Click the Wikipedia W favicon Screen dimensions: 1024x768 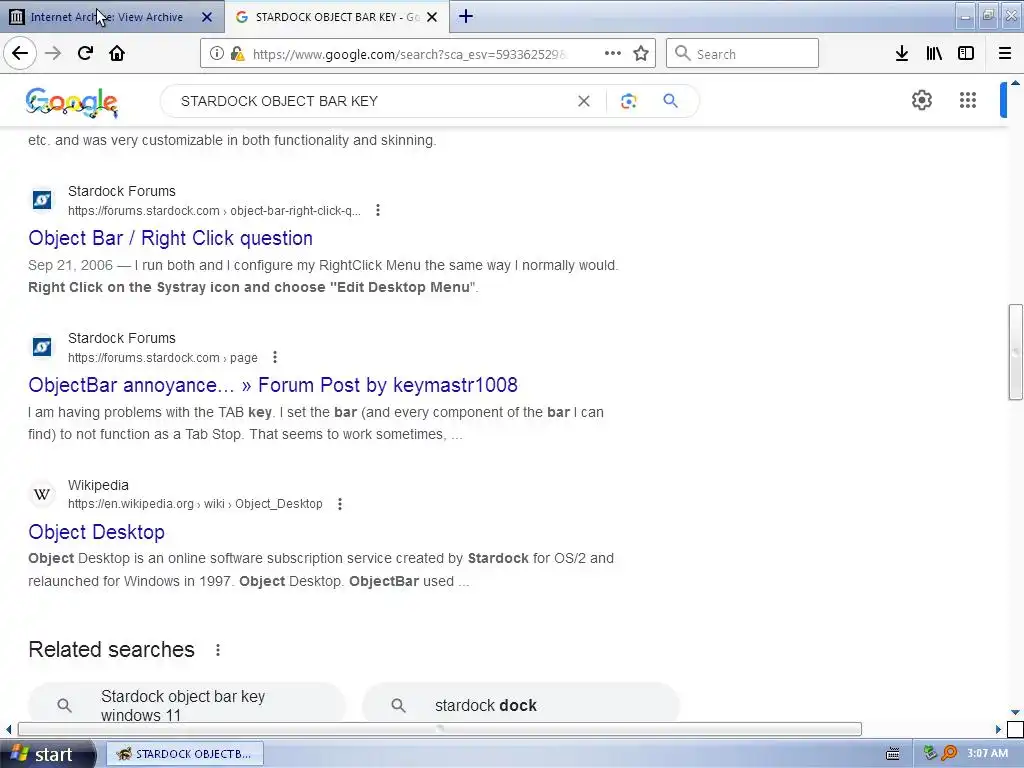42,494
